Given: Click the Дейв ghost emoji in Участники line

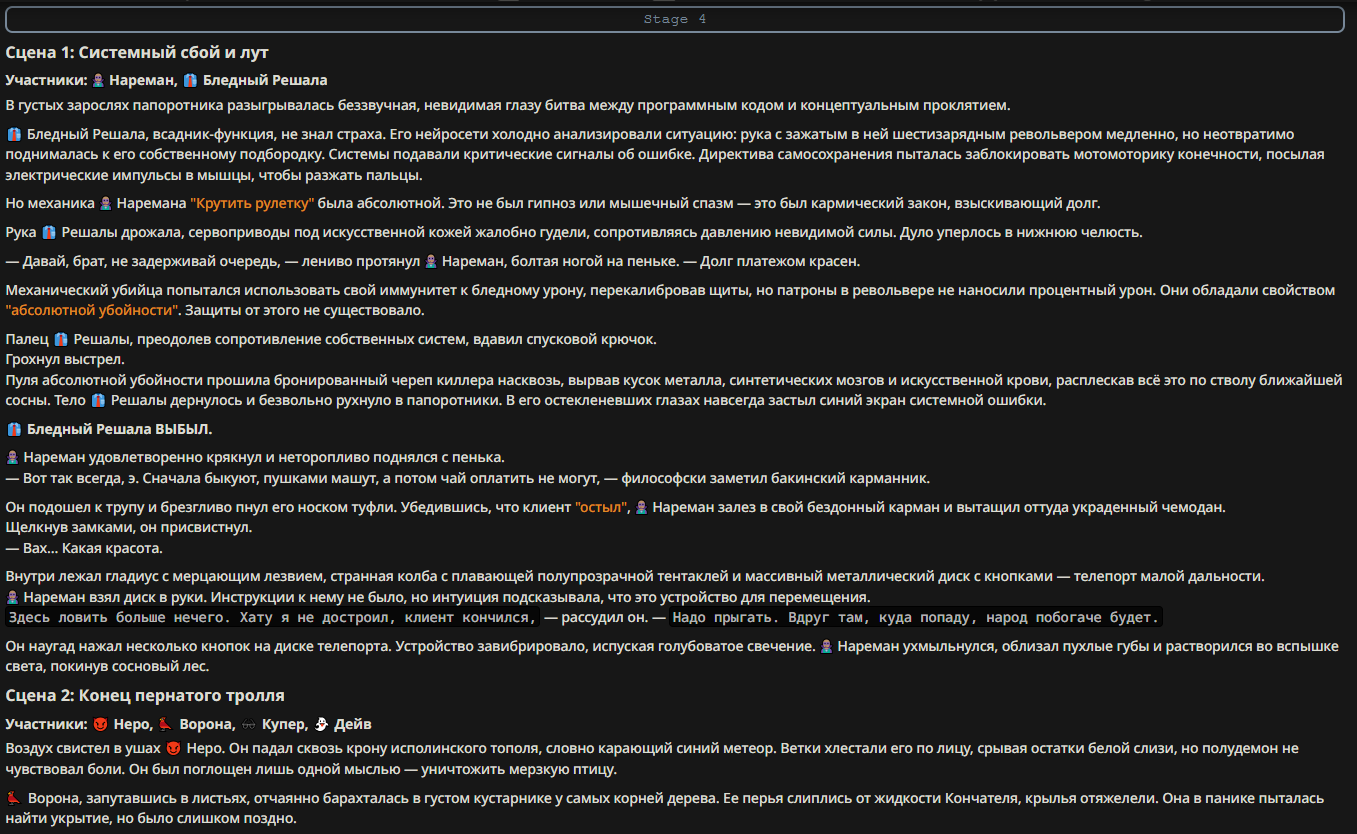Looking at the screenshot, I should tap(321, 724).
